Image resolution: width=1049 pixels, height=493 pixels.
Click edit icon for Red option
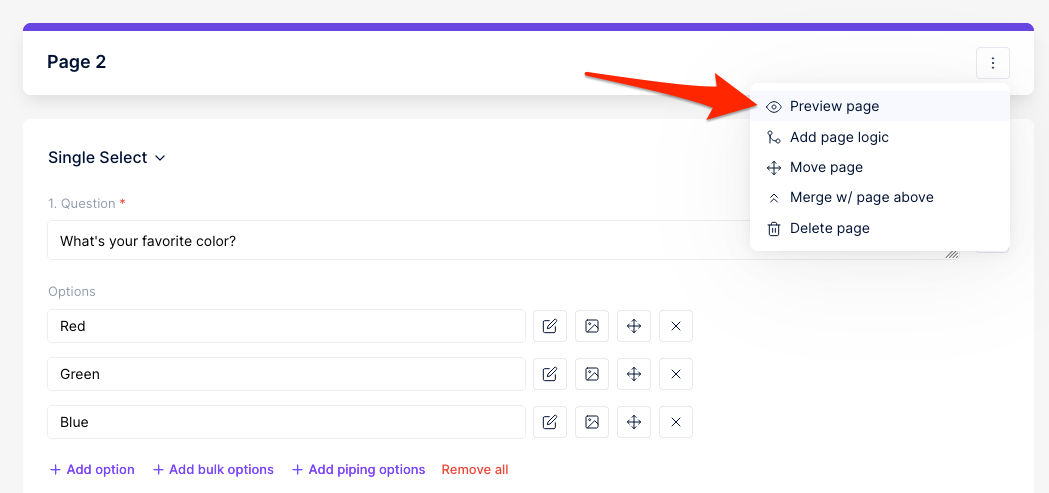550,326
